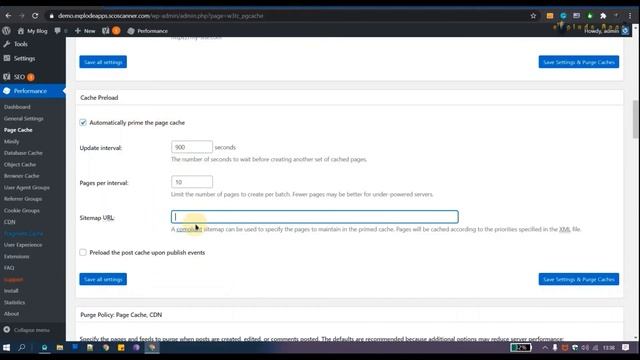Open Support submenu

pos(13,280)
